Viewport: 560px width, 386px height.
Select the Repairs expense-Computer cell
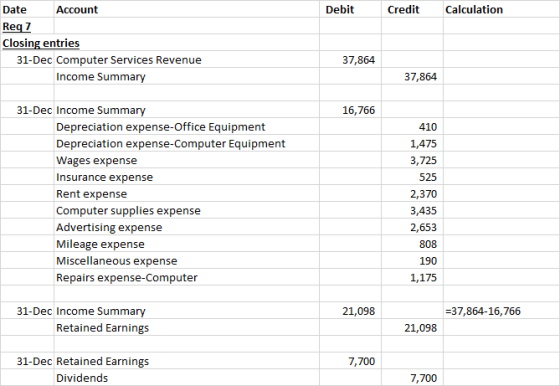tap(186, 278)
